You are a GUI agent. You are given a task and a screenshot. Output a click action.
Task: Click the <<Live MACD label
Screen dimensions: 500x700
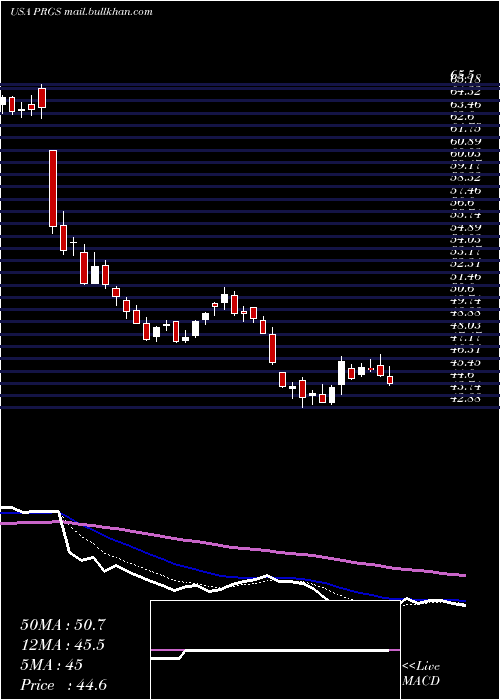[x=421, y=674]
